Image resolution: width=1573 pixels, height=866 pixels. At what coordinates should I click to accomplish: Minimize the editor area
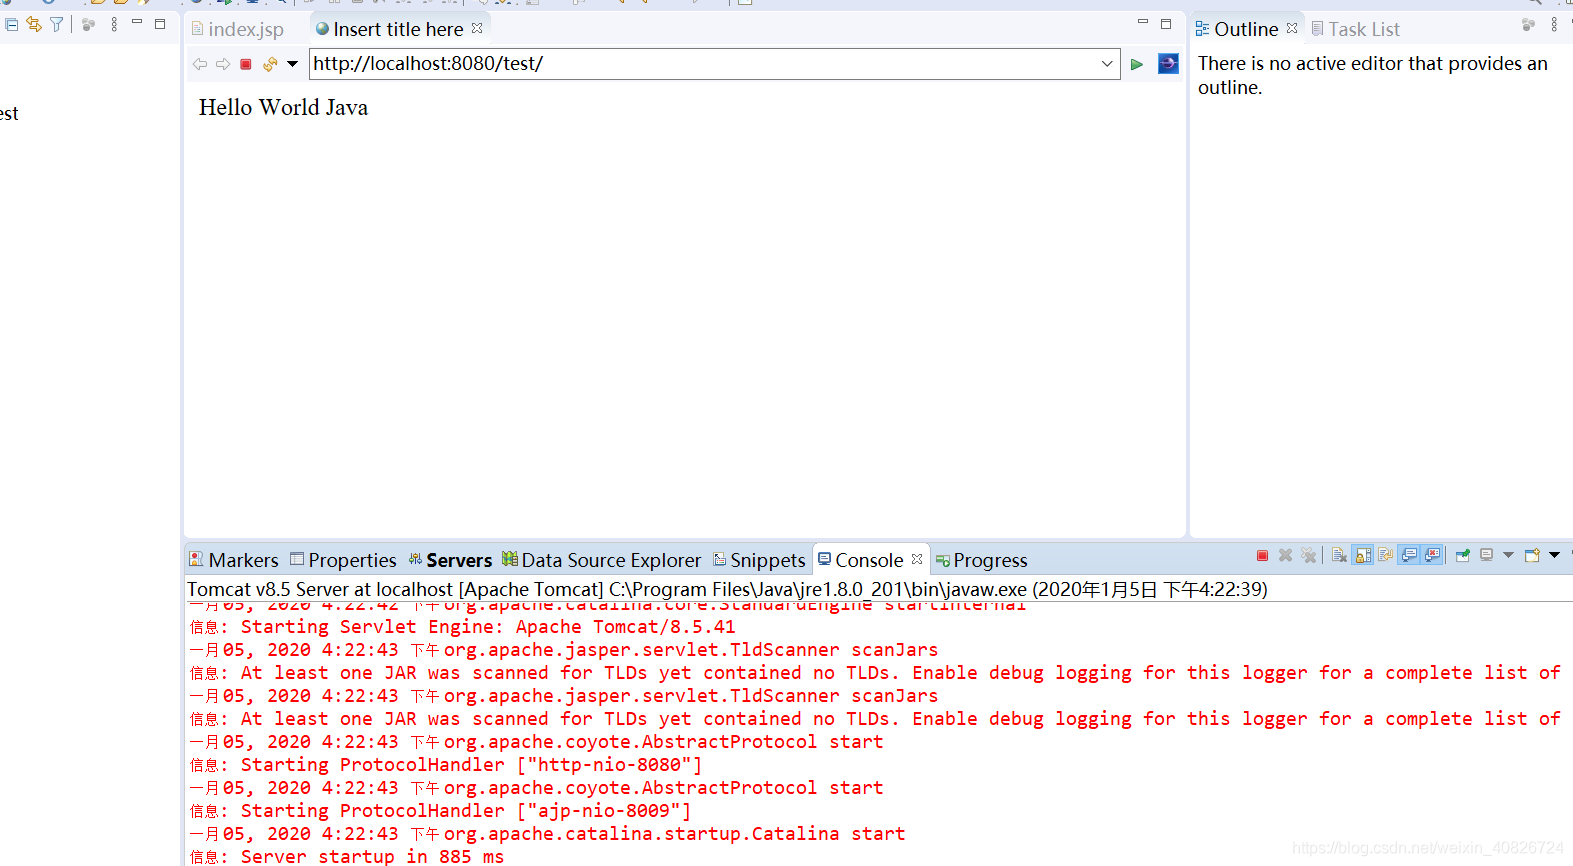[x=1143, y=22]
